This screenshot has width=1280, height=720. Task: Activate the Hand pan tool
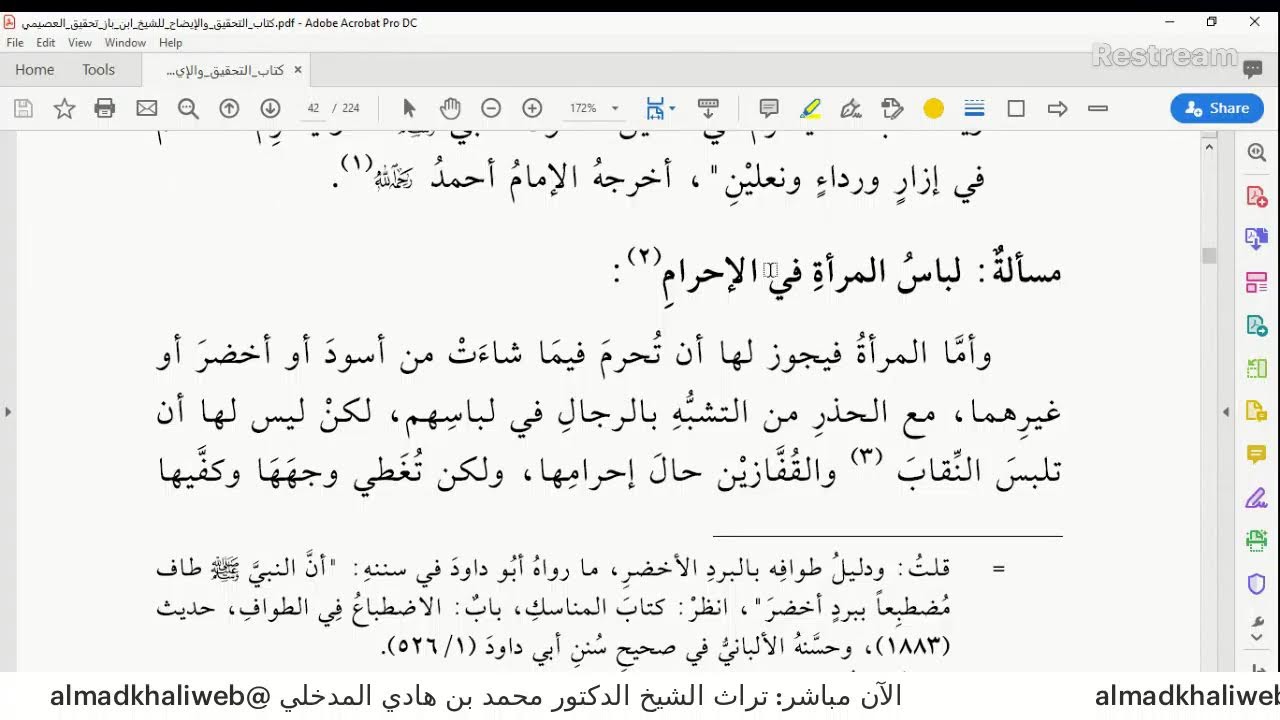pos(450,108)
